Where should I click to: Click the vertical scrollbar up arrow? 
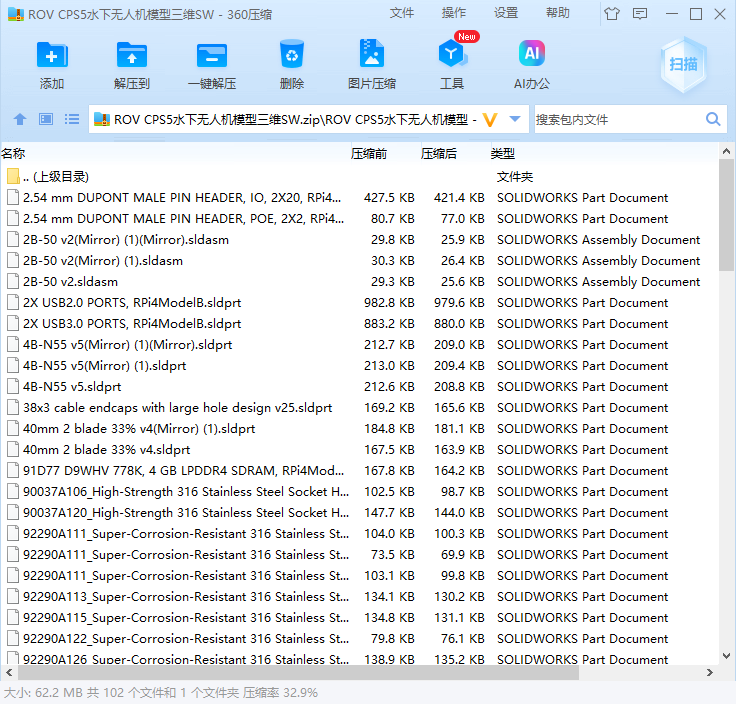726,151
